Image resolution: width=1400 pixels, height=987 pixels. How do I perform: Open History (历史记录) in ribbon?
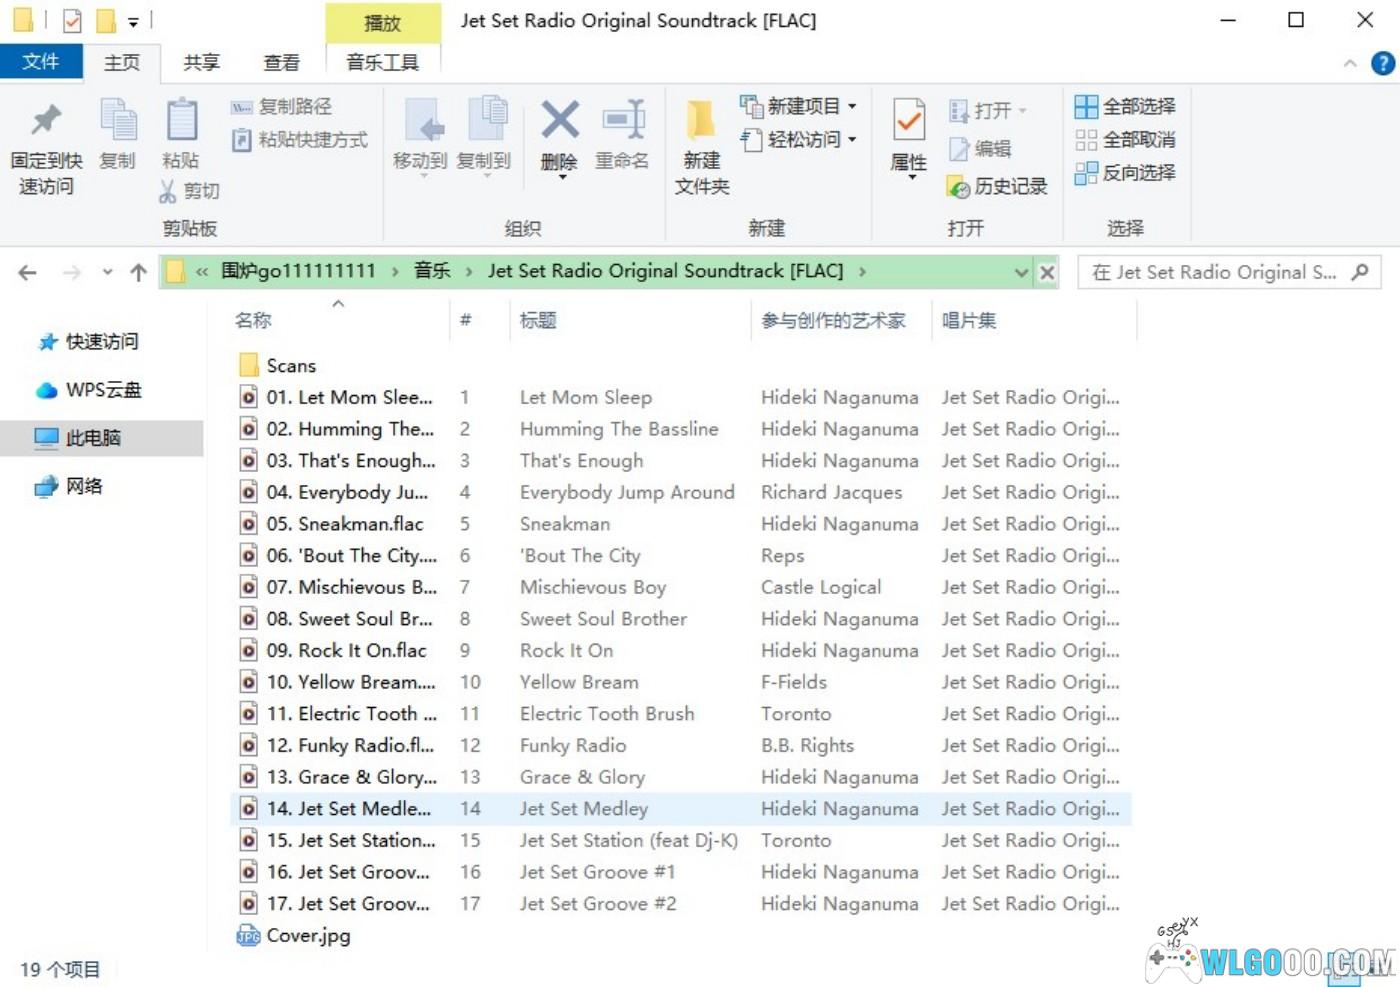pyautogui.click(x=959, y=187)
